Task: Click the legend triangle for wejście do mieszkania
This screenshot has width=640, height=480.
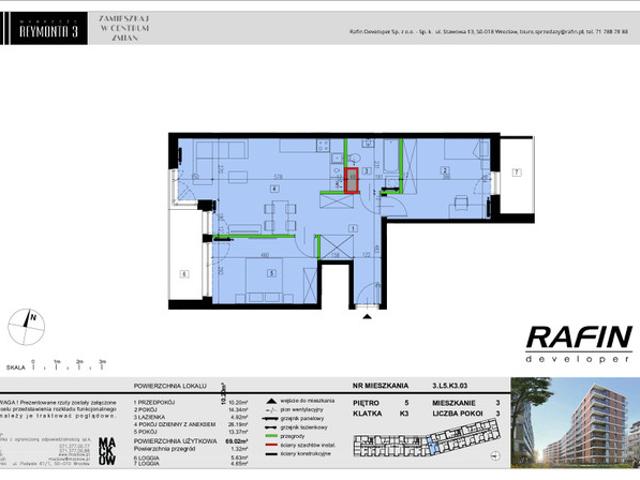Action: coord(271,401)
